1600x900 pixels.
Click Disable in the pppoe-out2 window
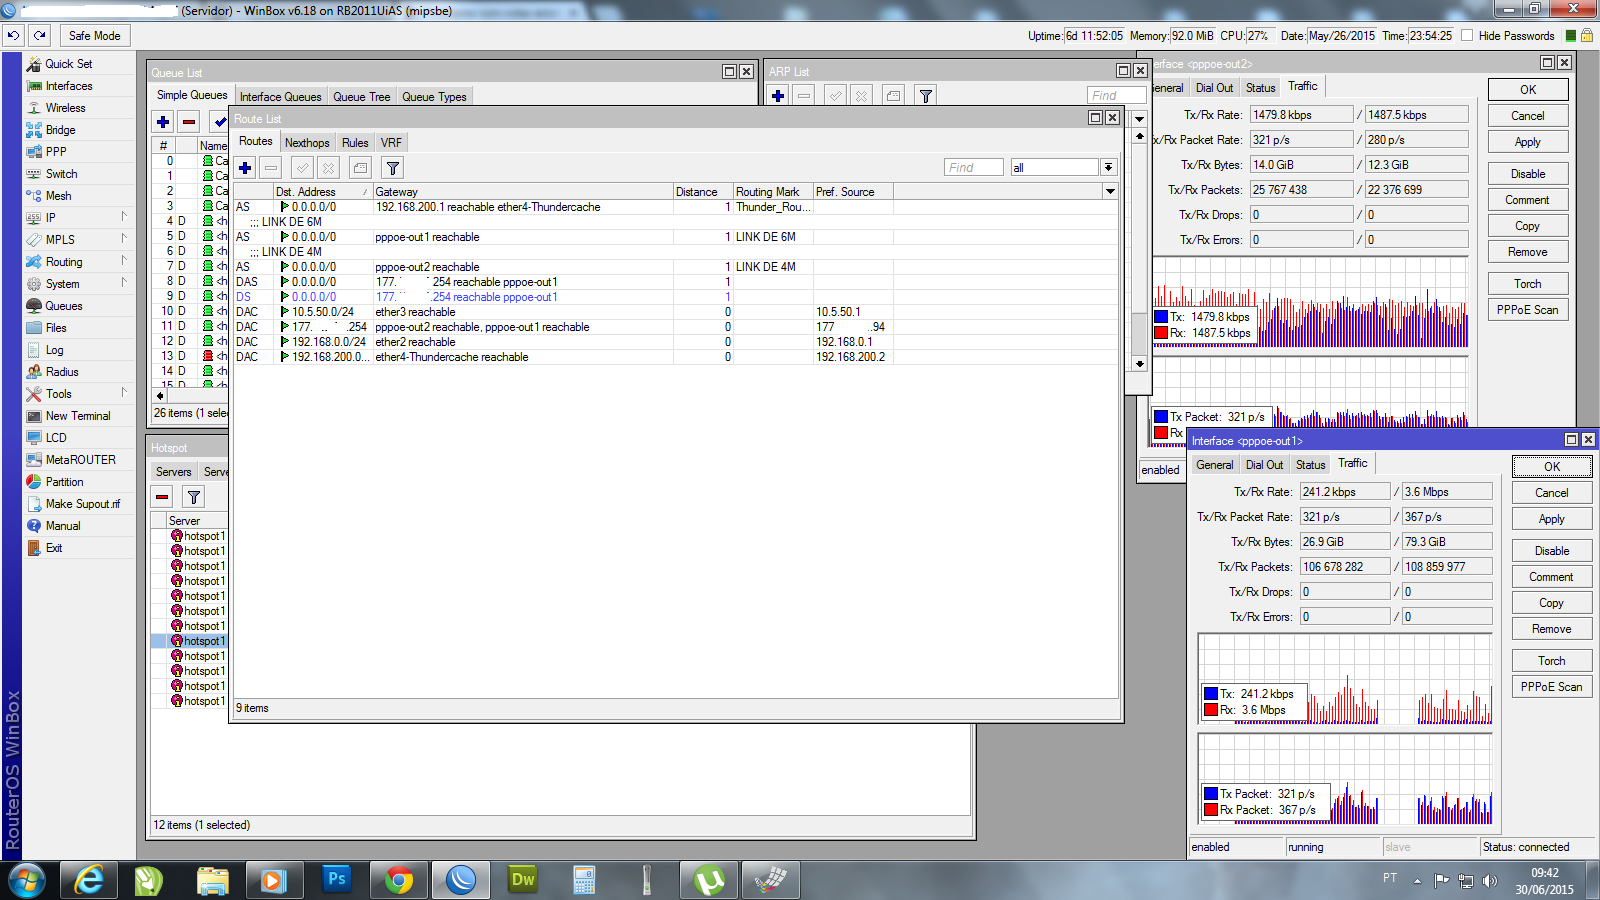click(x=1528, y=174)
